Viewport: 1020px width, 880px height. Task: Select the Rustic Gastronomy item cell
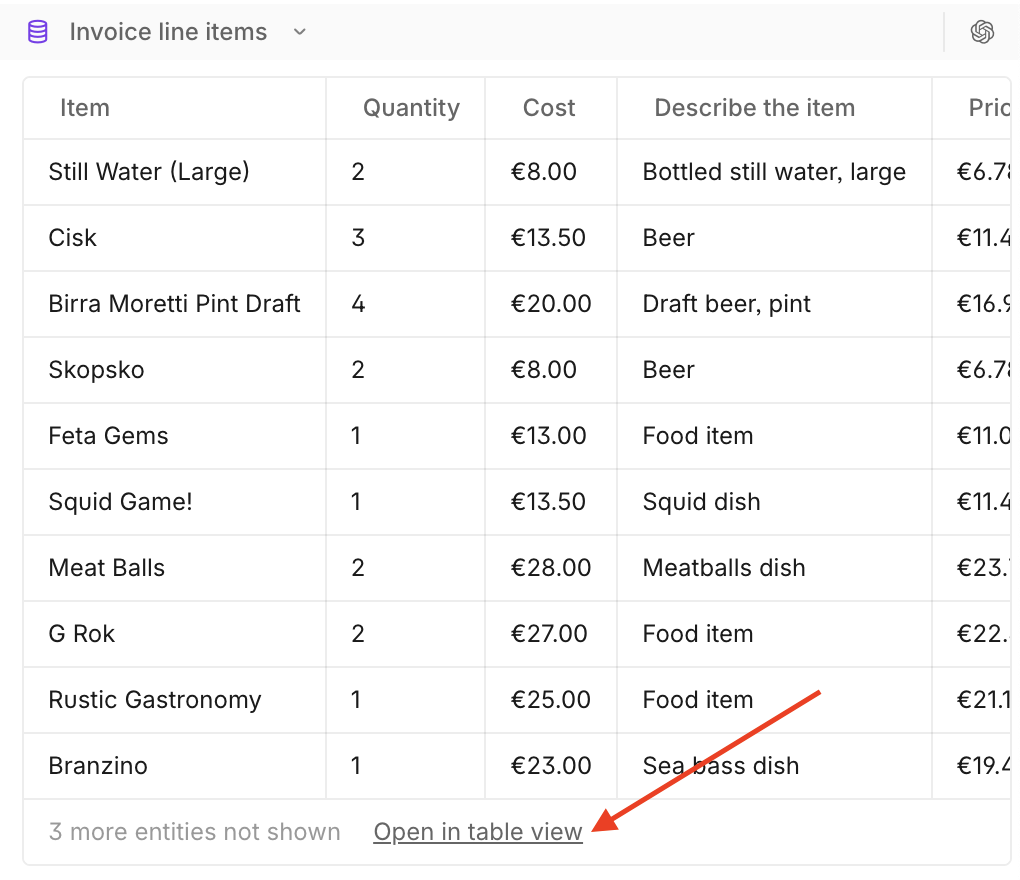[154, 700]
